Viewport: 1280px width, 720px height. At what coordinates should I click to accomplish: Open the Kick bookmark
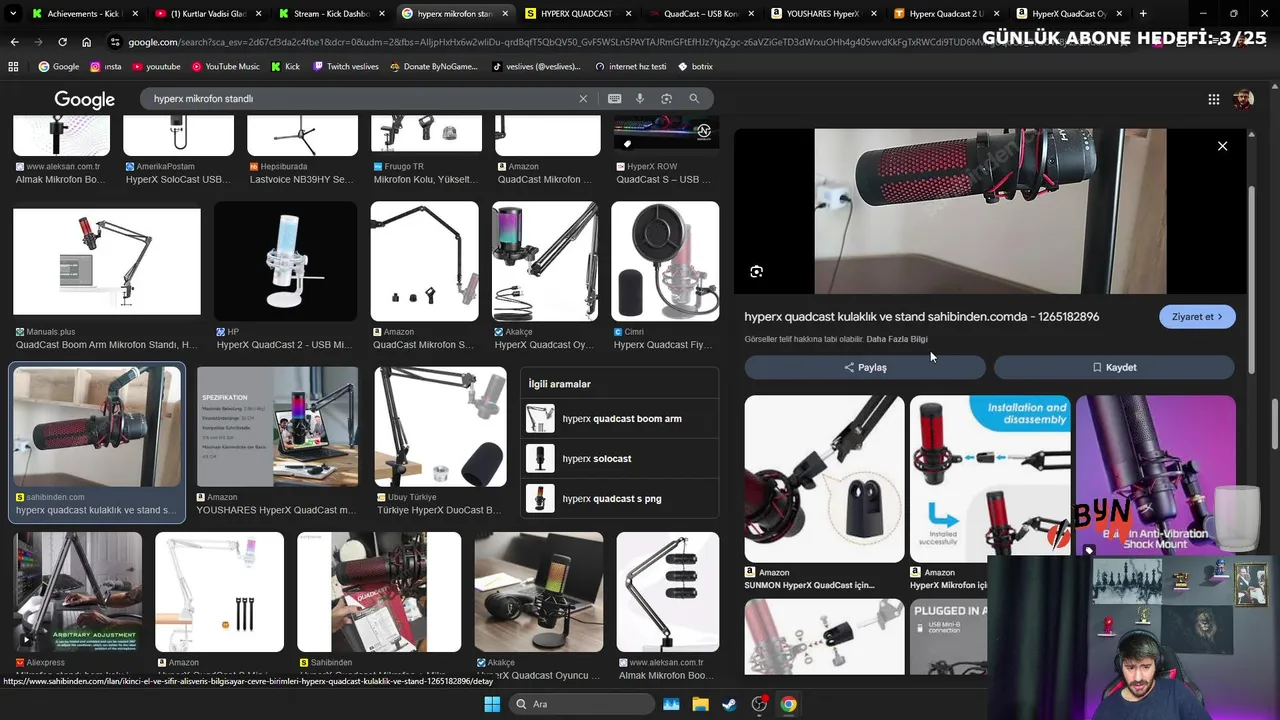[x=285, y=67]
